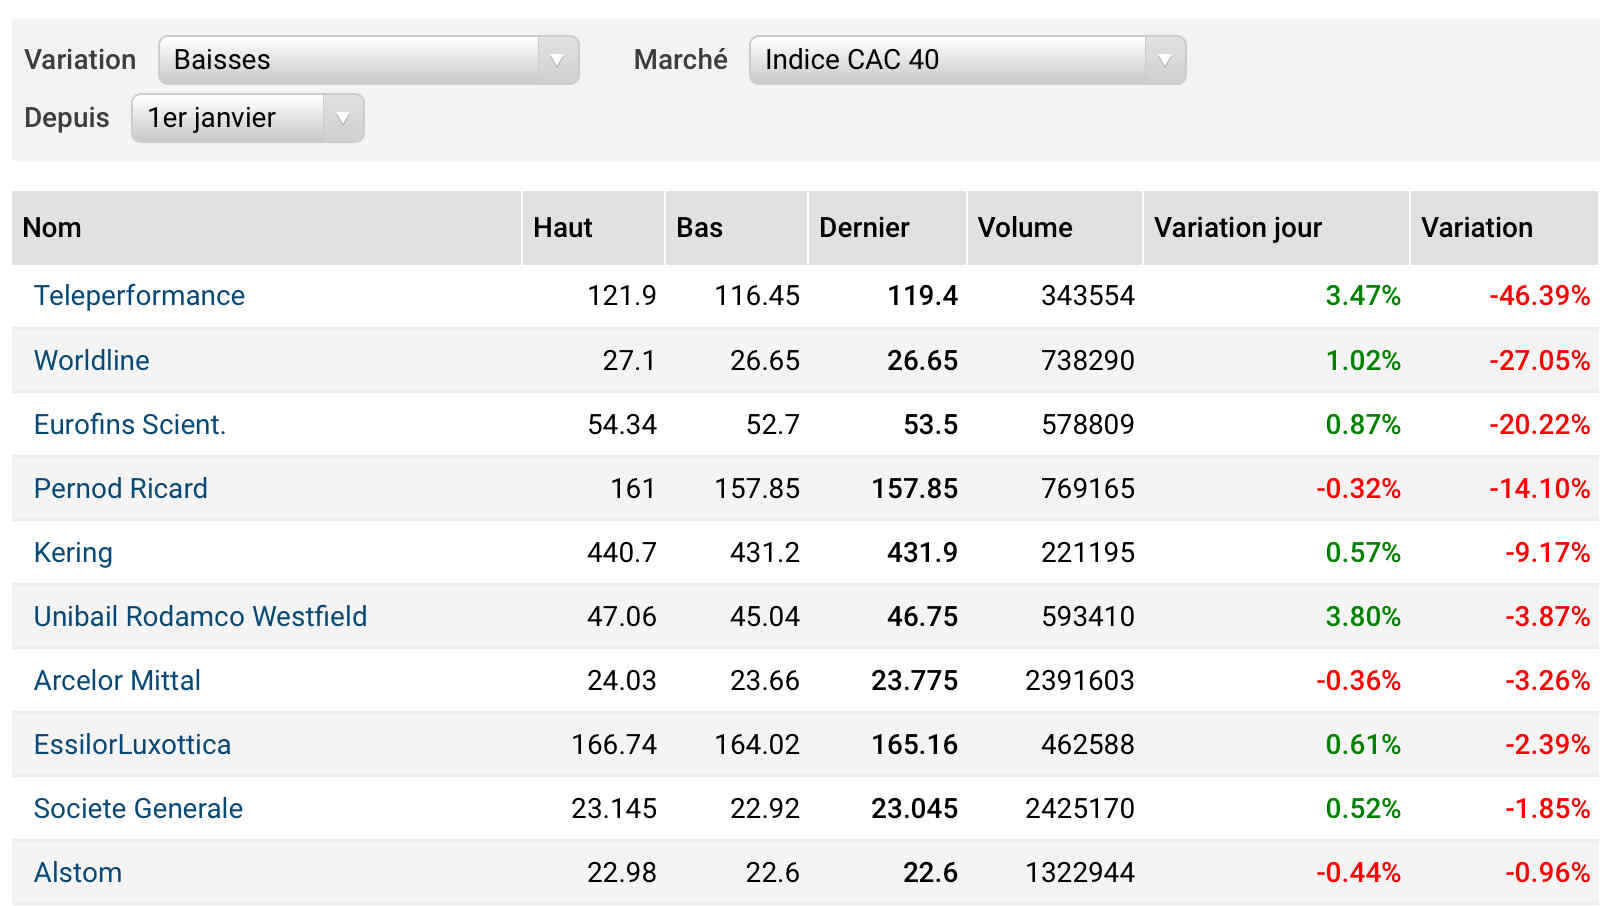Open Pernod Ricard stock page
This screenshot has height=906, width=1611.
coord(120,488)
